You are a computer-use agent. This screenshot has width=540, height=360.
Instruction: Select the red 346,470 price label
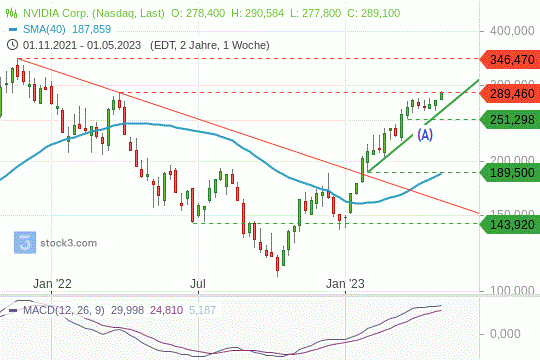[510, 59]
